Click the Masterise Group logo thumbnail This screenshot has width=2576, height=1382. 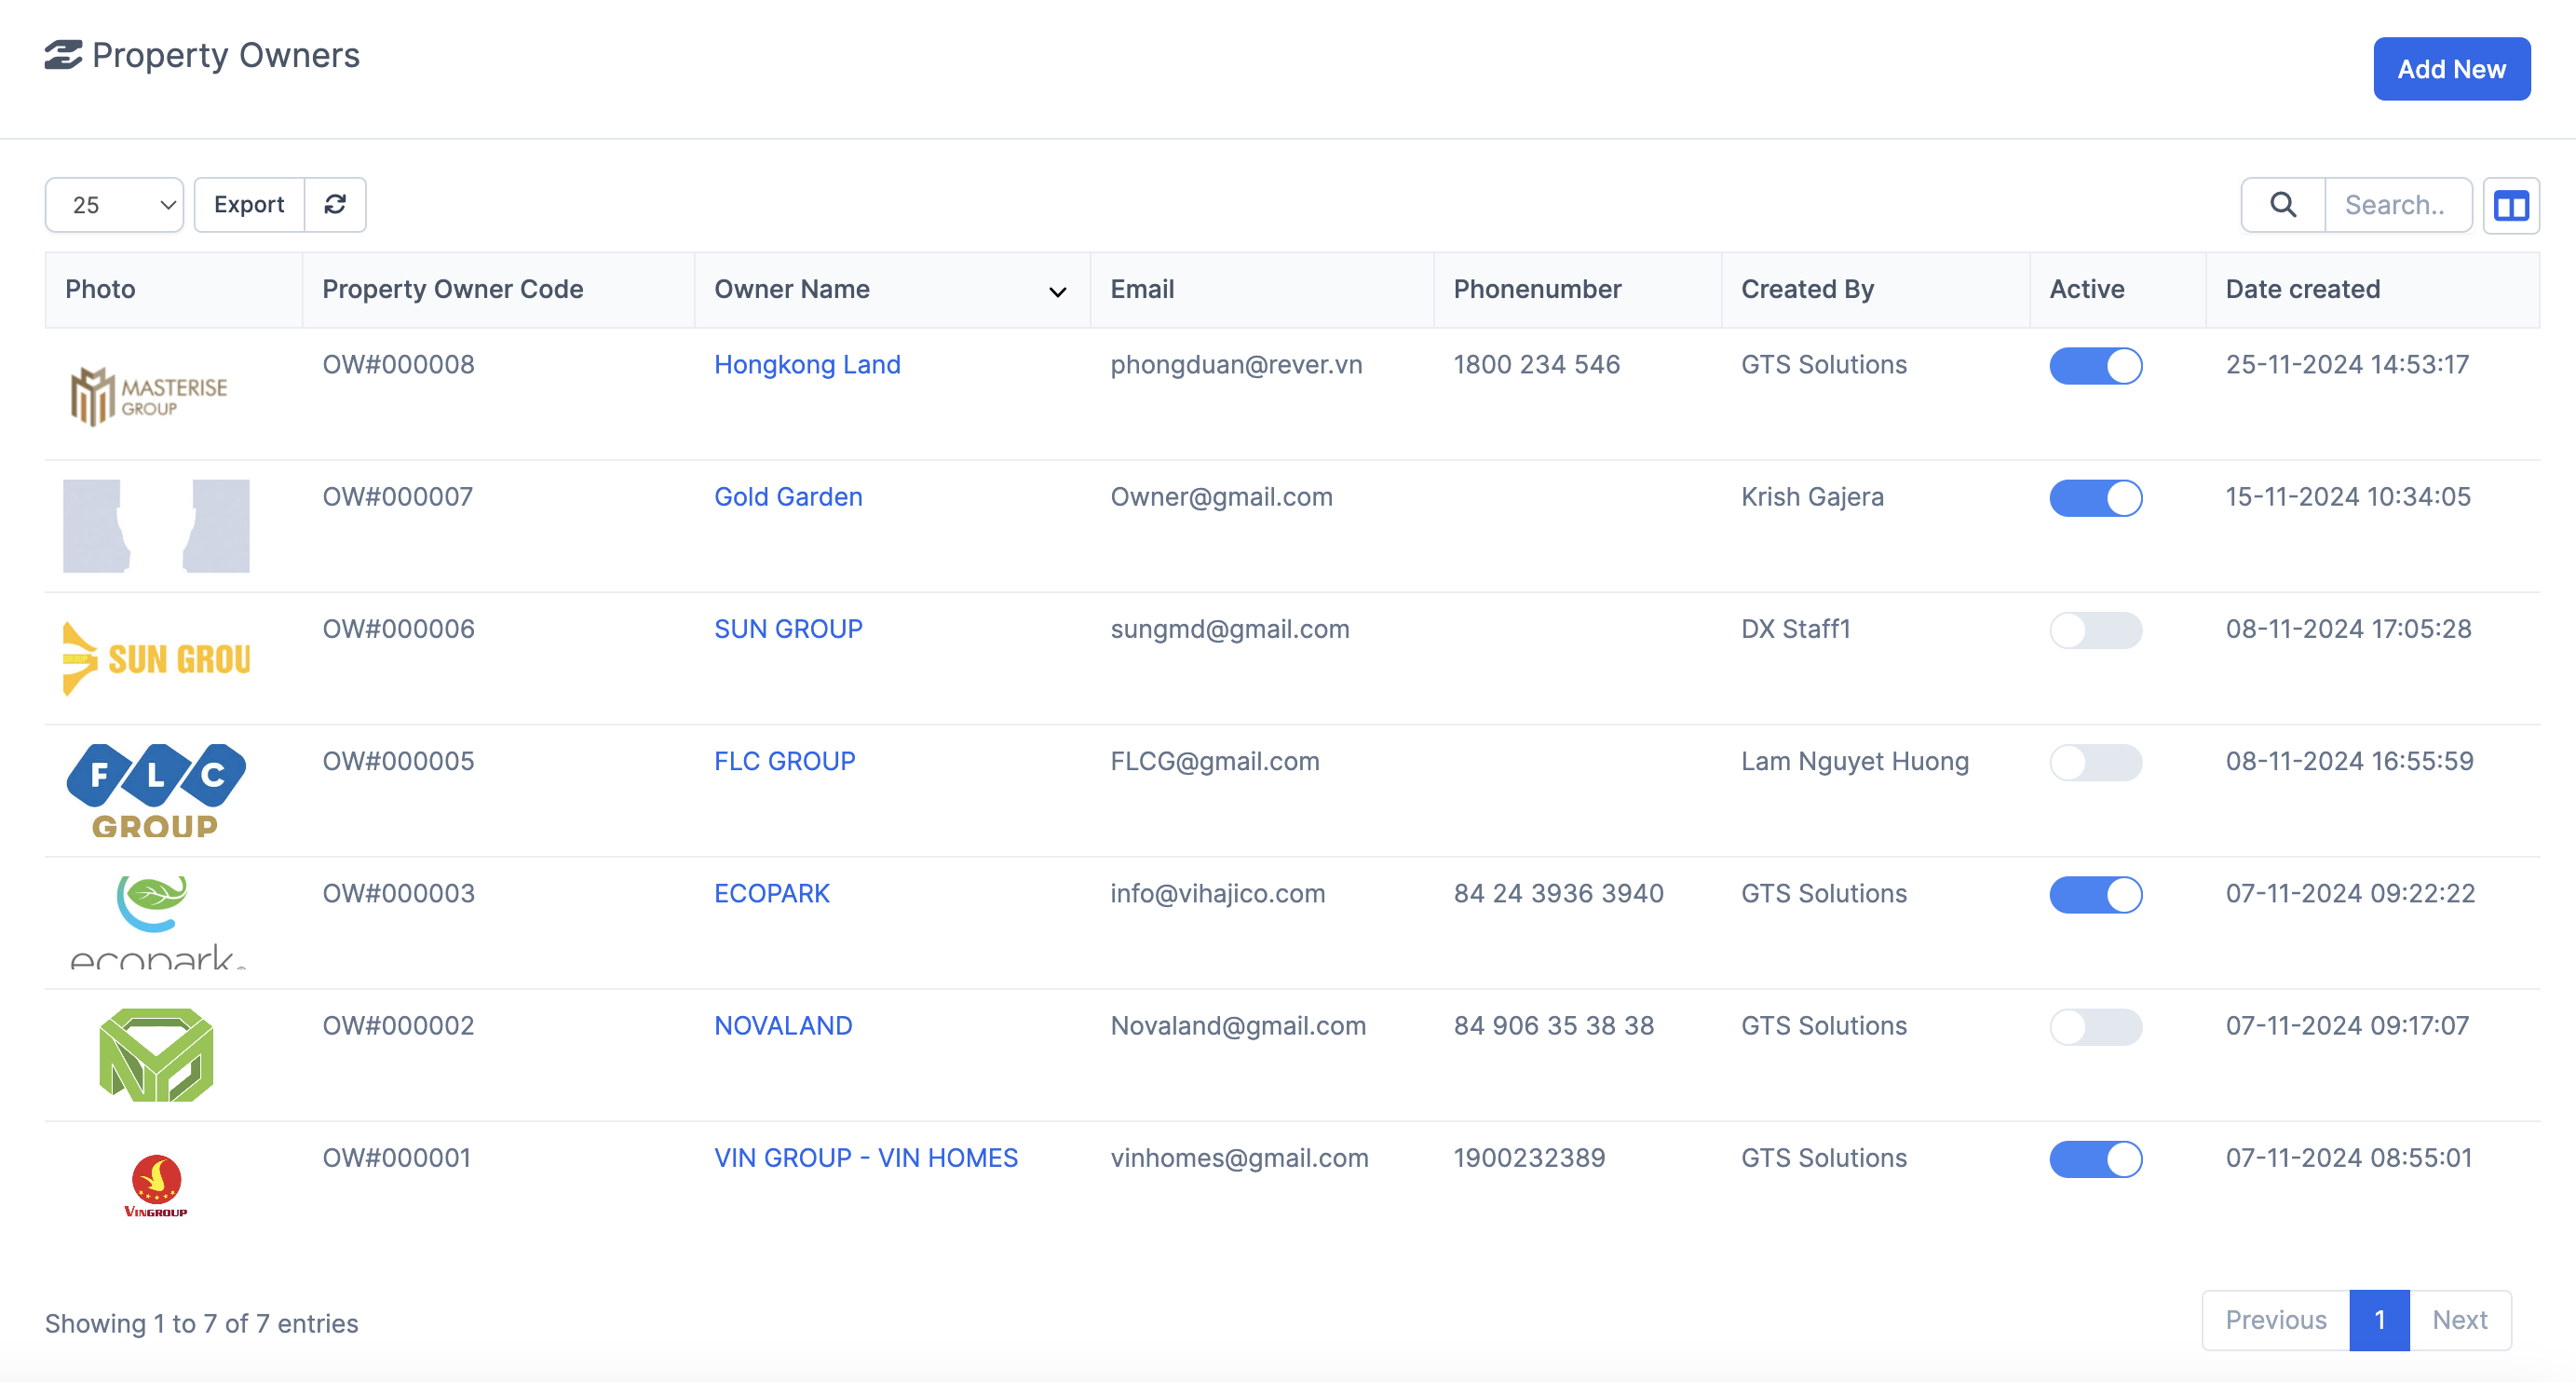pos(150,396)
